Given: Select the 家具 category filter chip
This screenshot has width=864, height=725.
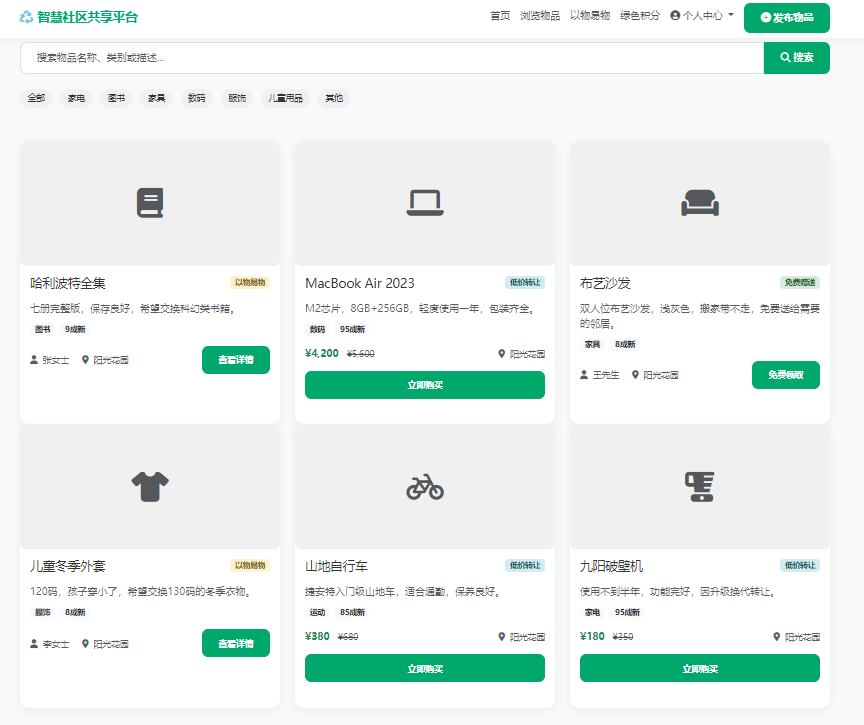Looking at the screenshot, I should click(x=156, y=98).
